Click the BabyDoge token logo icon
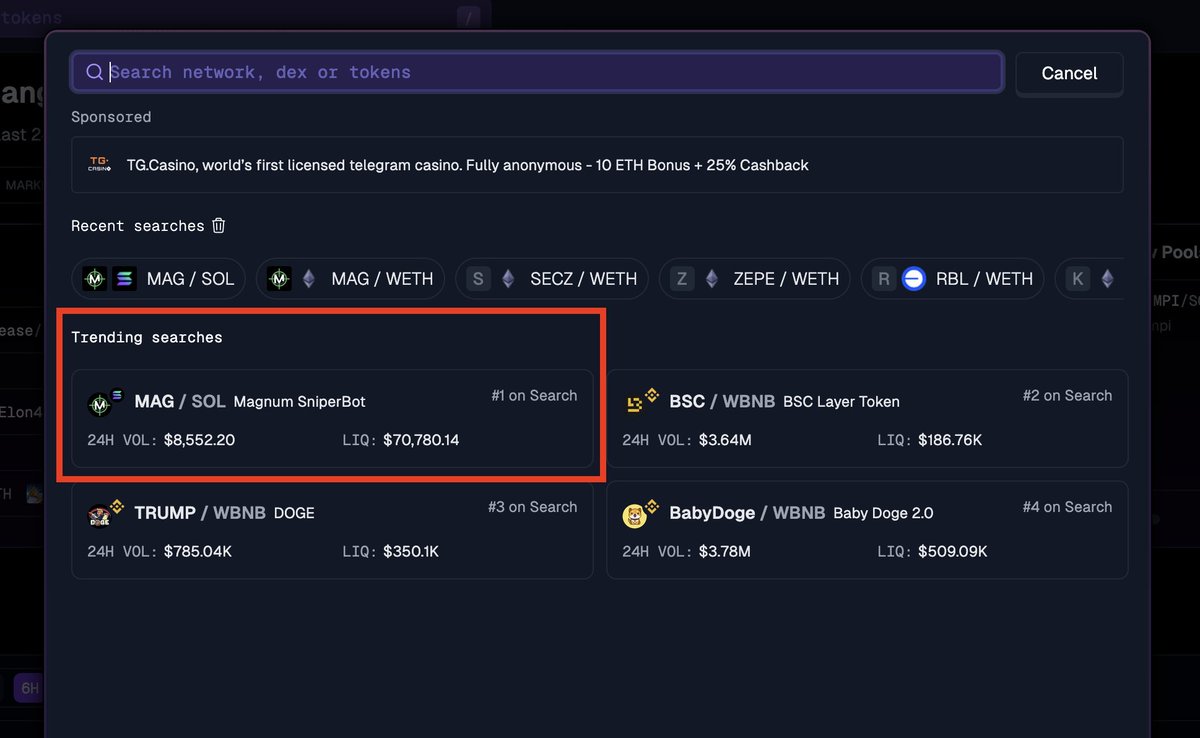 634,516
